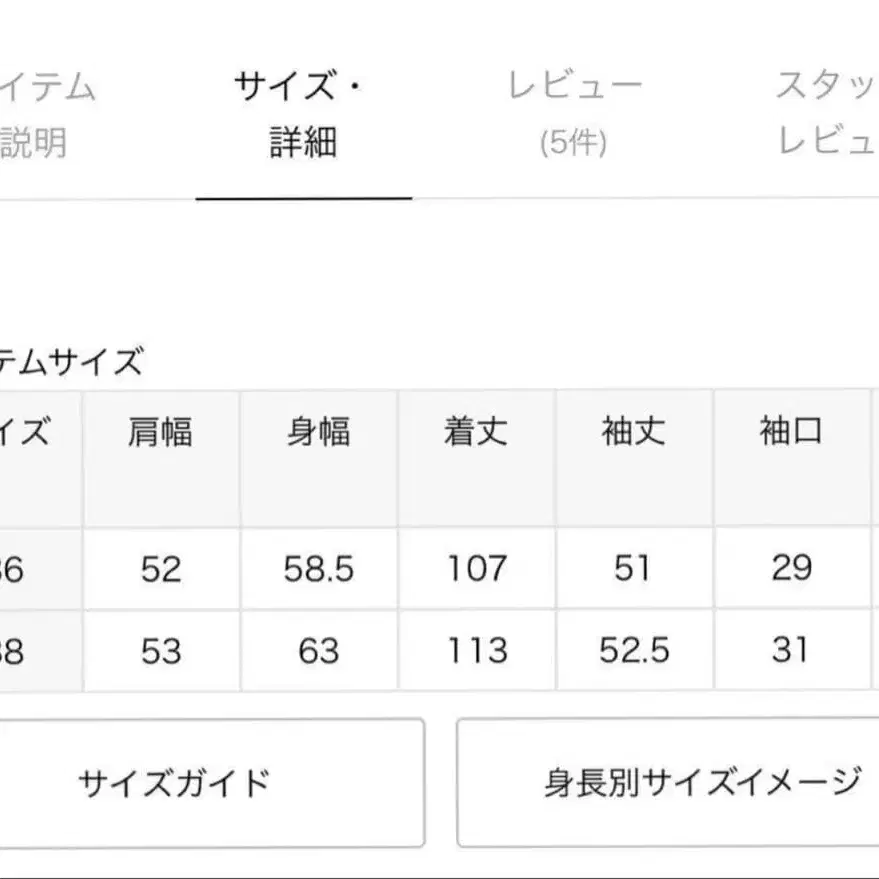Click the 113 length measurement cell
Screen dimensions: 879x879
click(476, 651)
